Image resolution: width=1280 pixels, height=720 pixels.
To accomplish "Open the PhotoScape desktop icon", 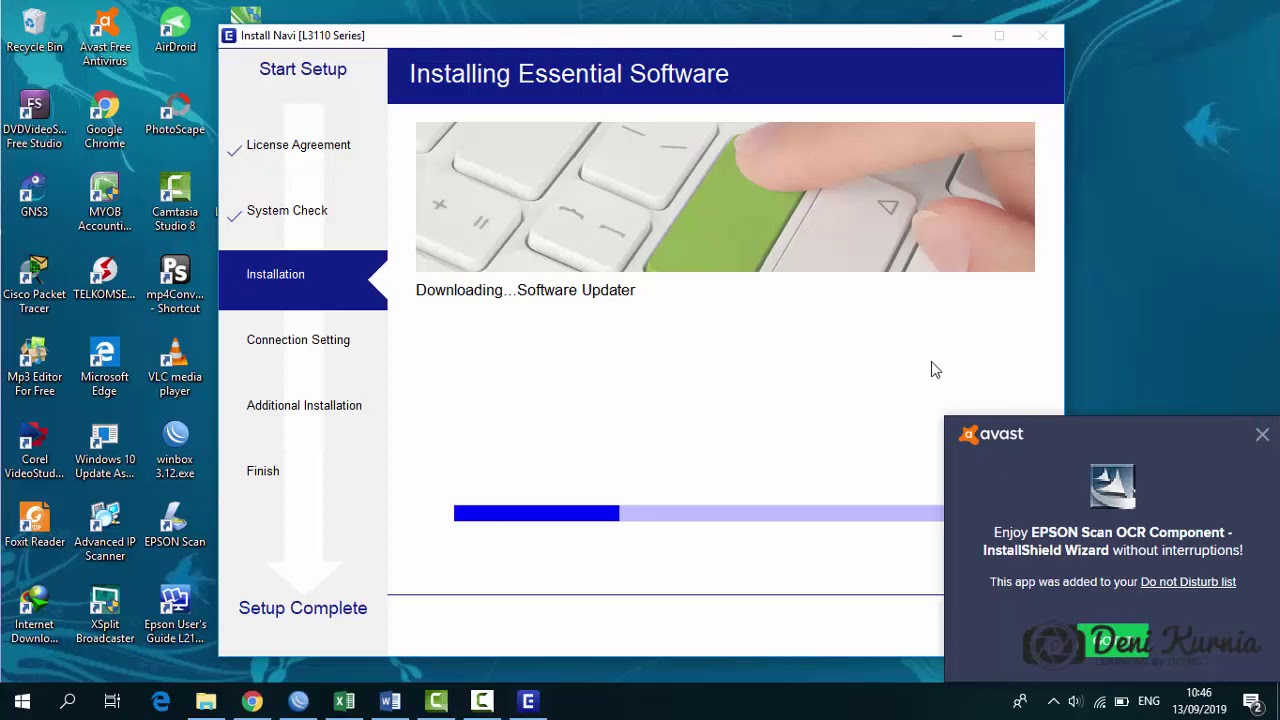I will [x=175, y=114].
